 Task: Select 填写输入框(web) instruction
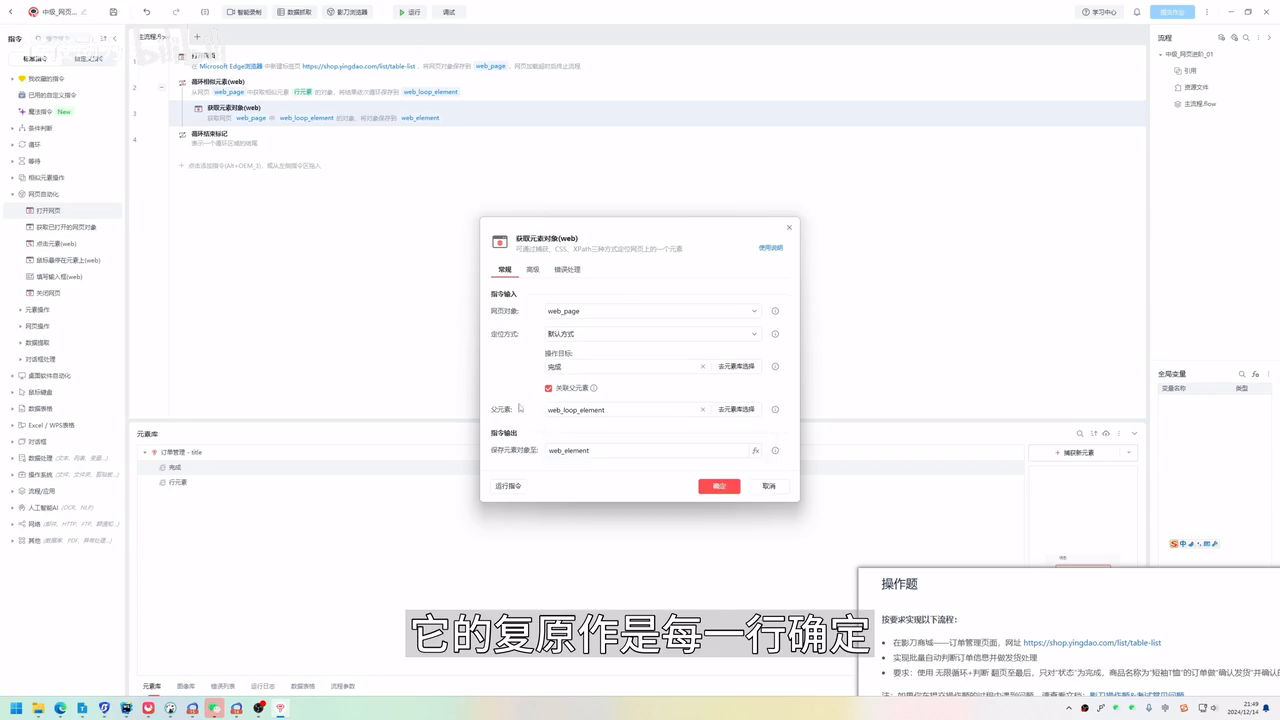[59, 277]
